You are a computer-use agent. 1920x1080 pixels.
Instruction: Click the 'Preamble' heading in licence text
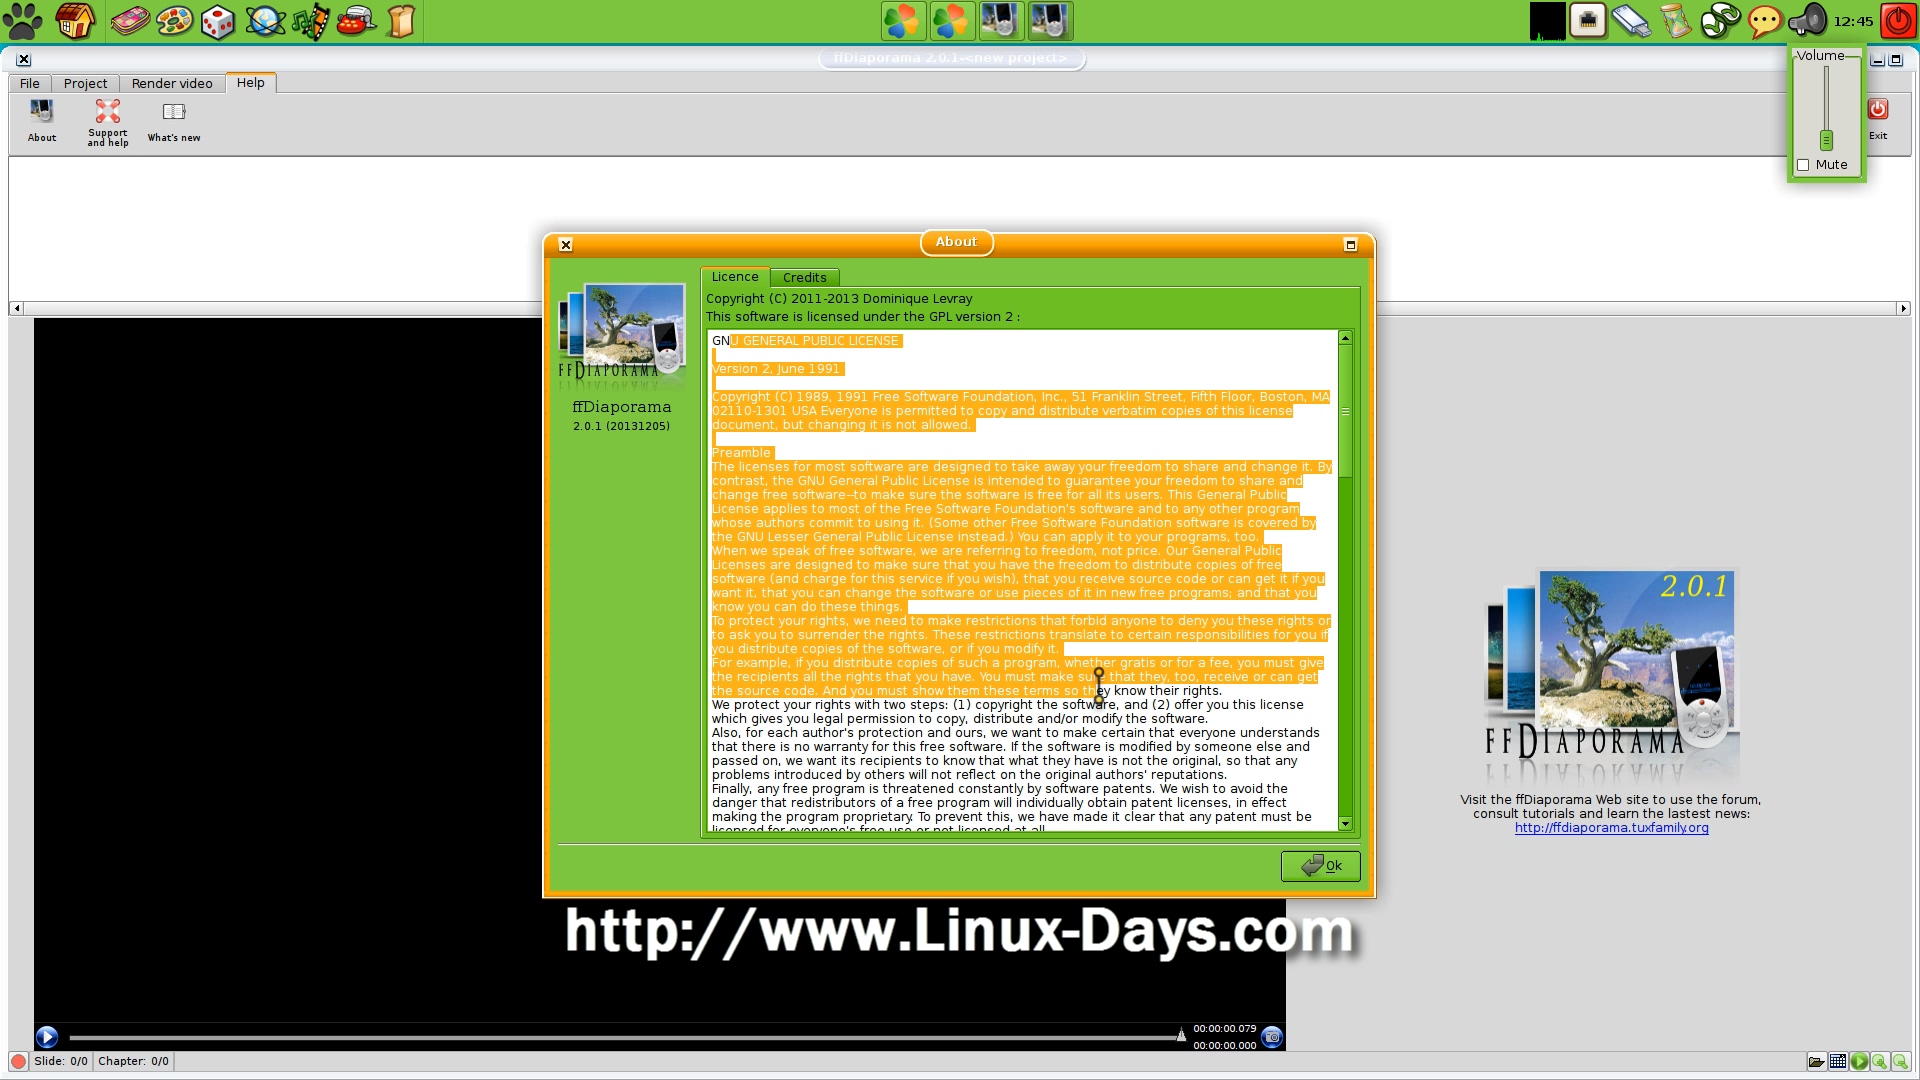click(x=741, y=453)
